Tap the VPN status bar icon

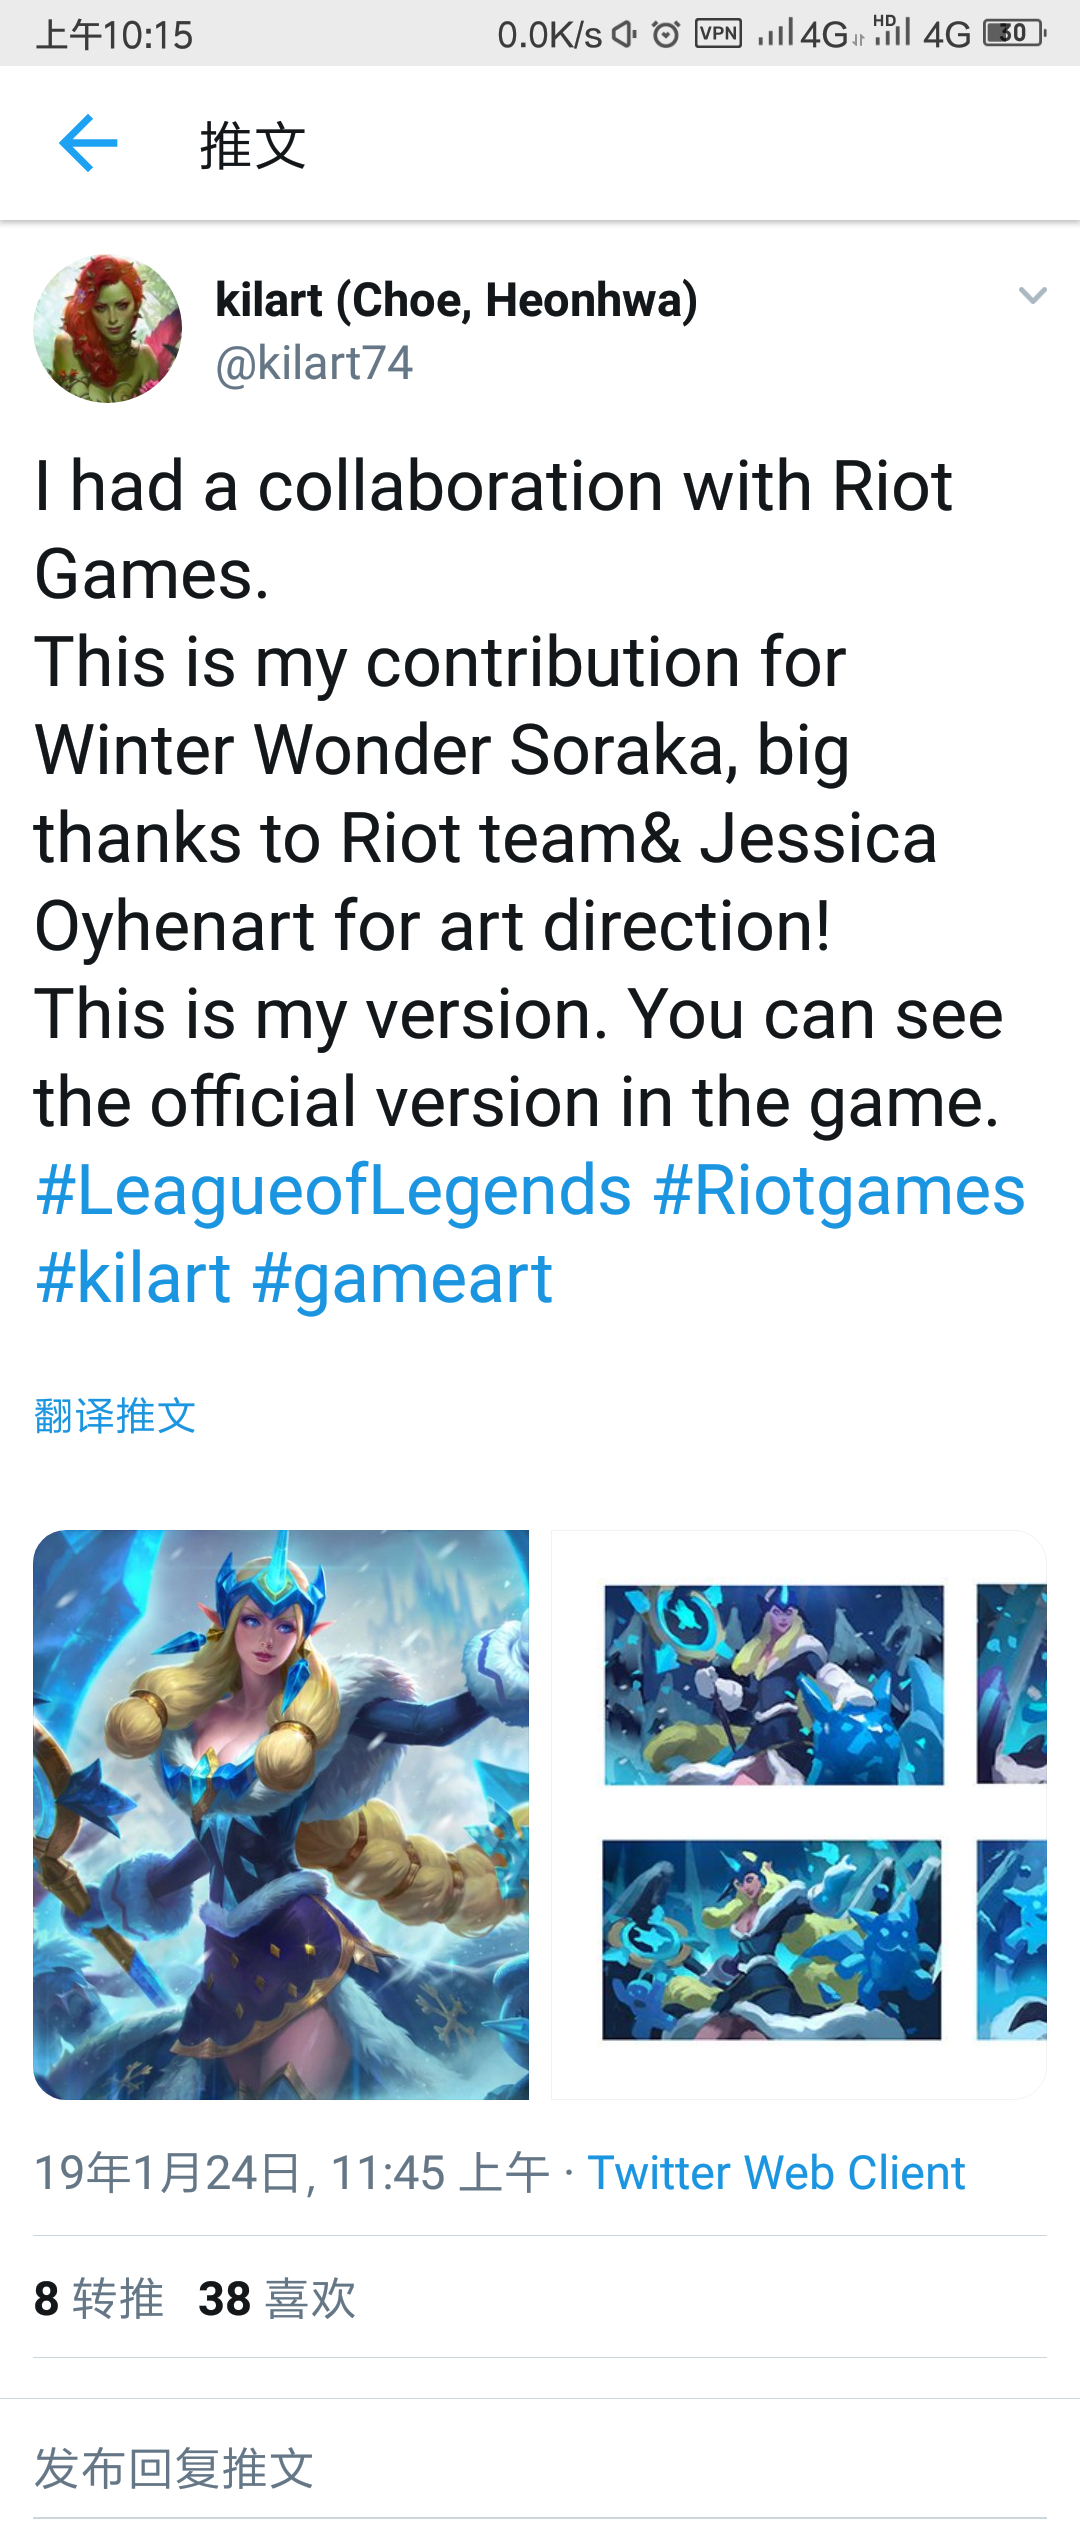(x=718, y=34)
